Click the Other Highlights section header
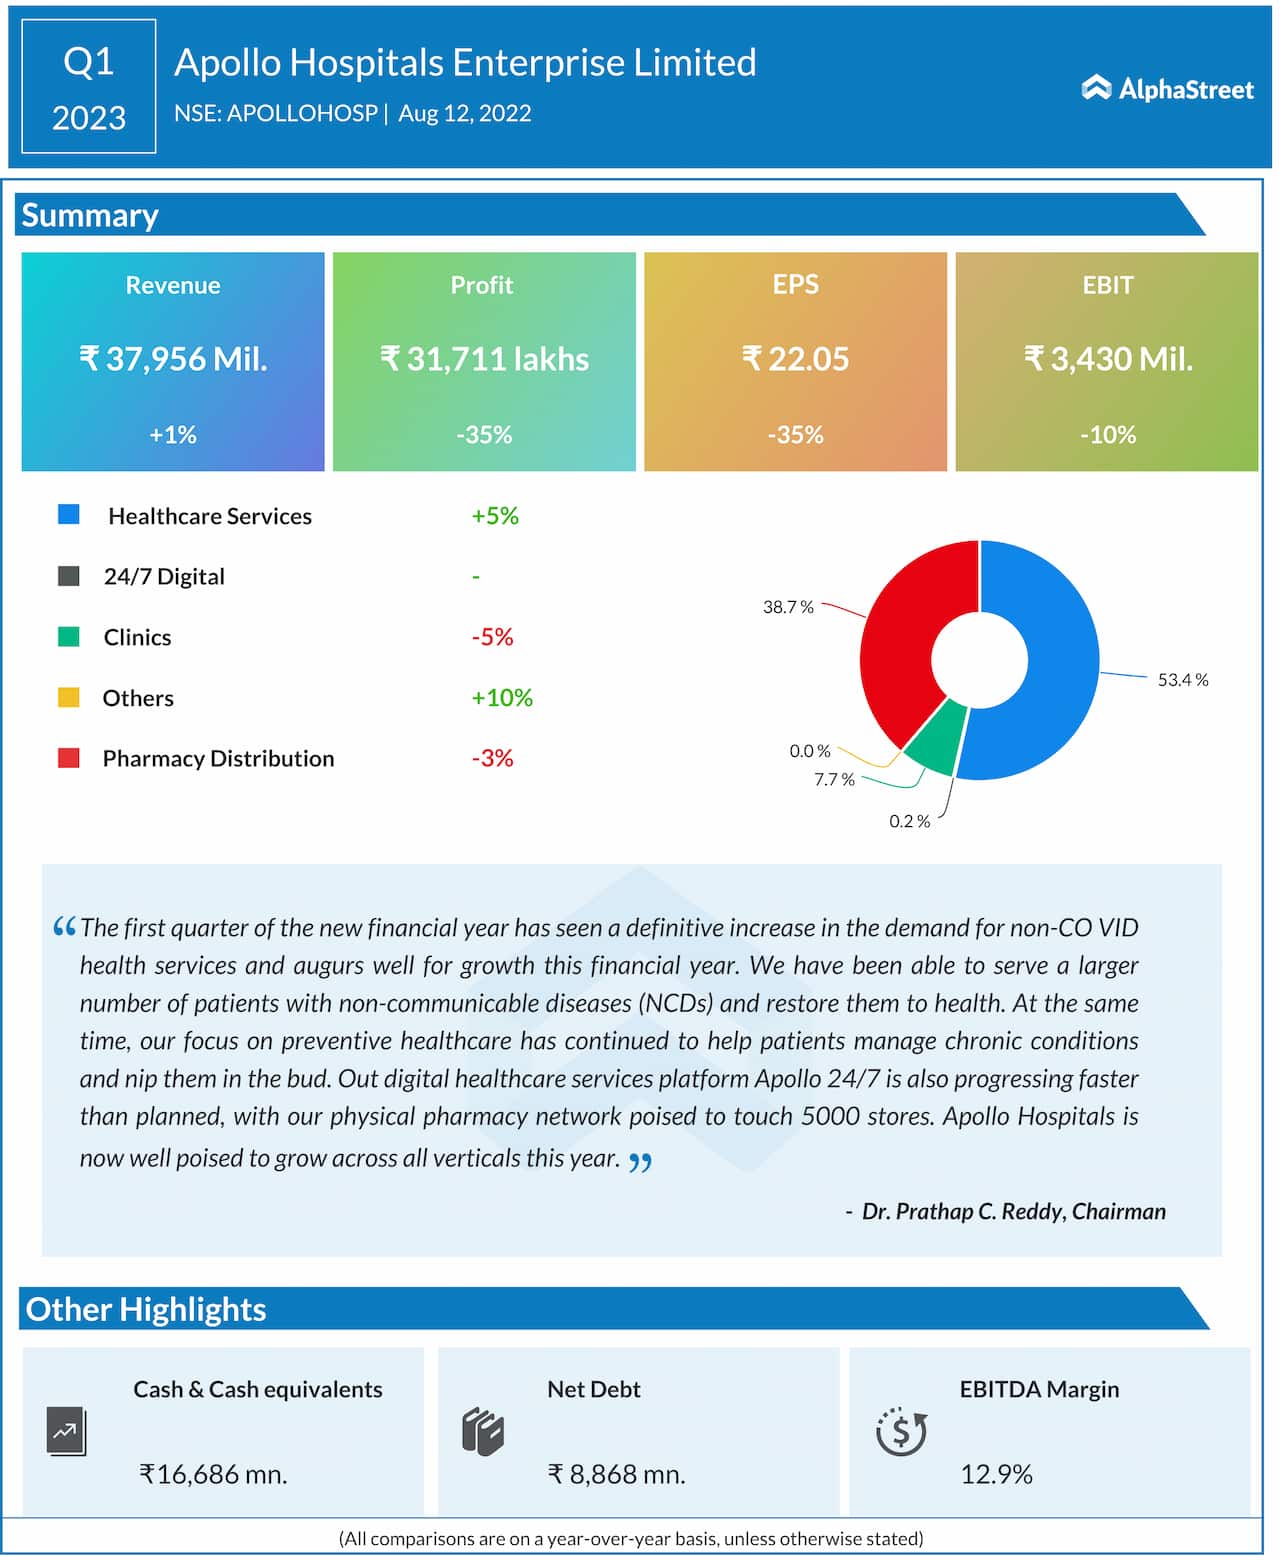The height and width of the screenshot is (1560, 1280). pyautogui.click(x=146, y=1309)
